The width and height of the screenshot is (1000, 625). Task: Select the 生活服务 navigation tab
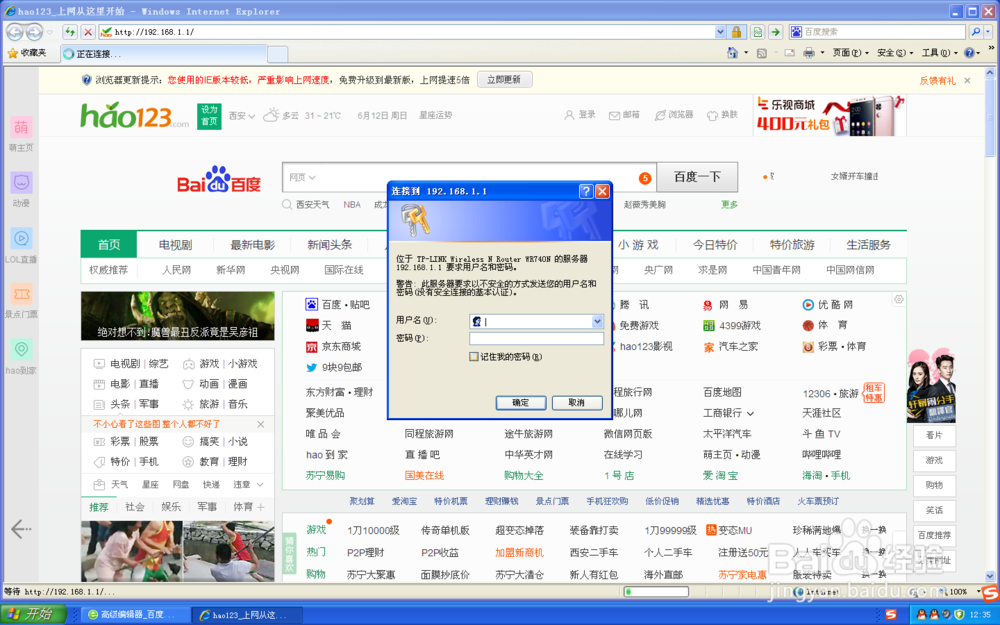pyautogui.click(x=868, y=245)
